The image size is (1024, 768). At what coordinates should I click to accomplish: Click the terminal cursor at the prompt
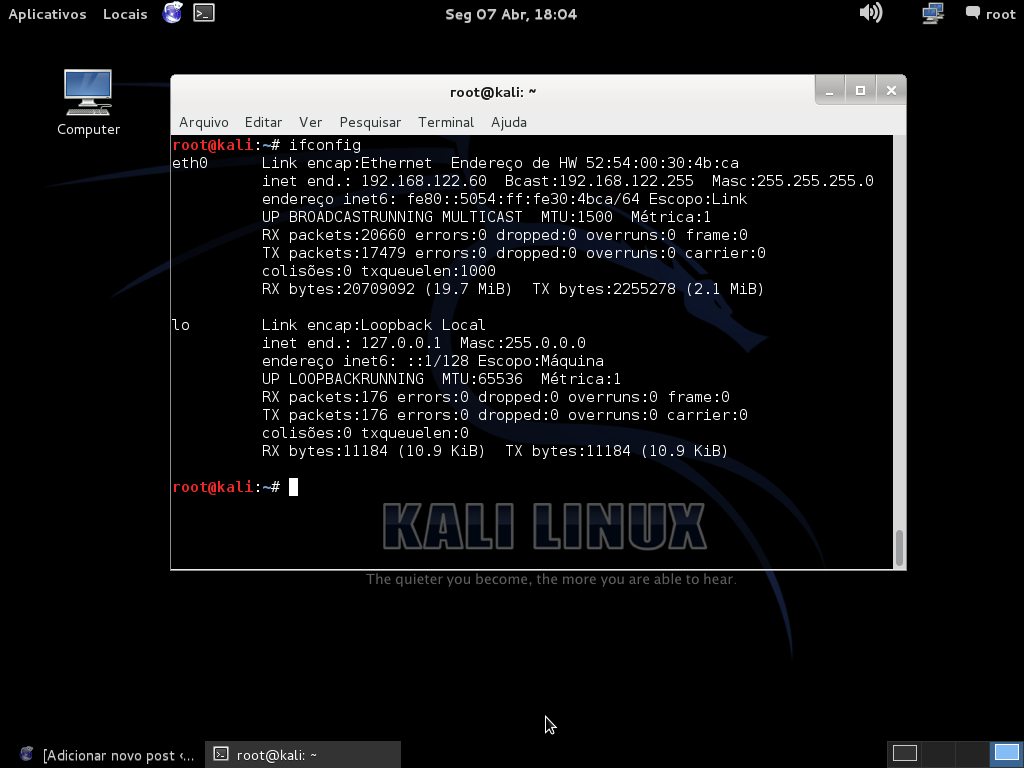293,487
